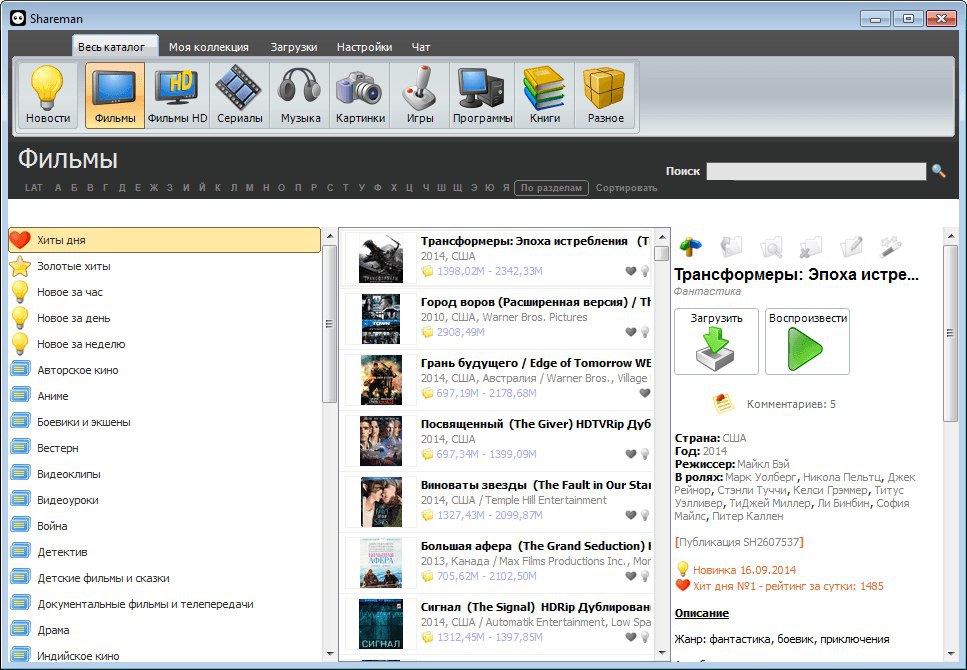Click the Поиск search input field

coord(816,171)
